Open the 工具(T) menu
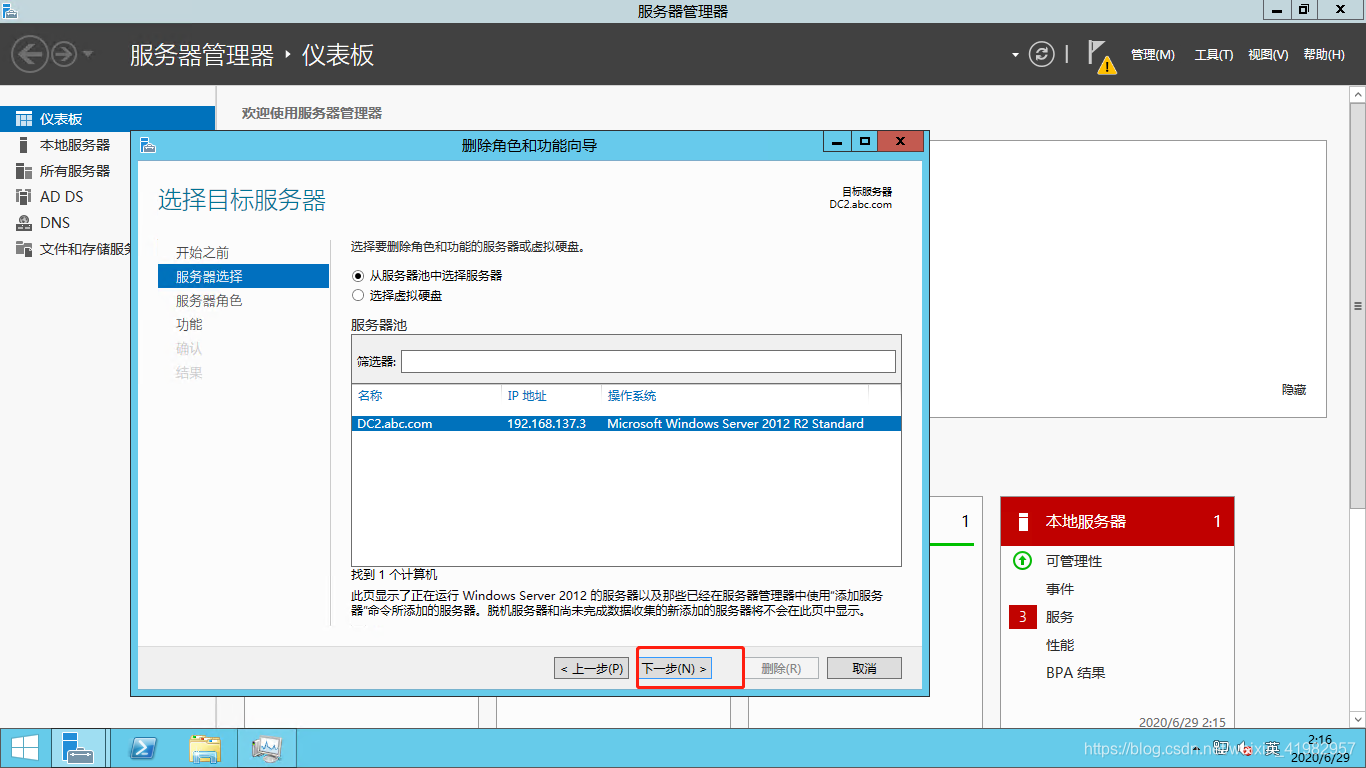 1214,55
